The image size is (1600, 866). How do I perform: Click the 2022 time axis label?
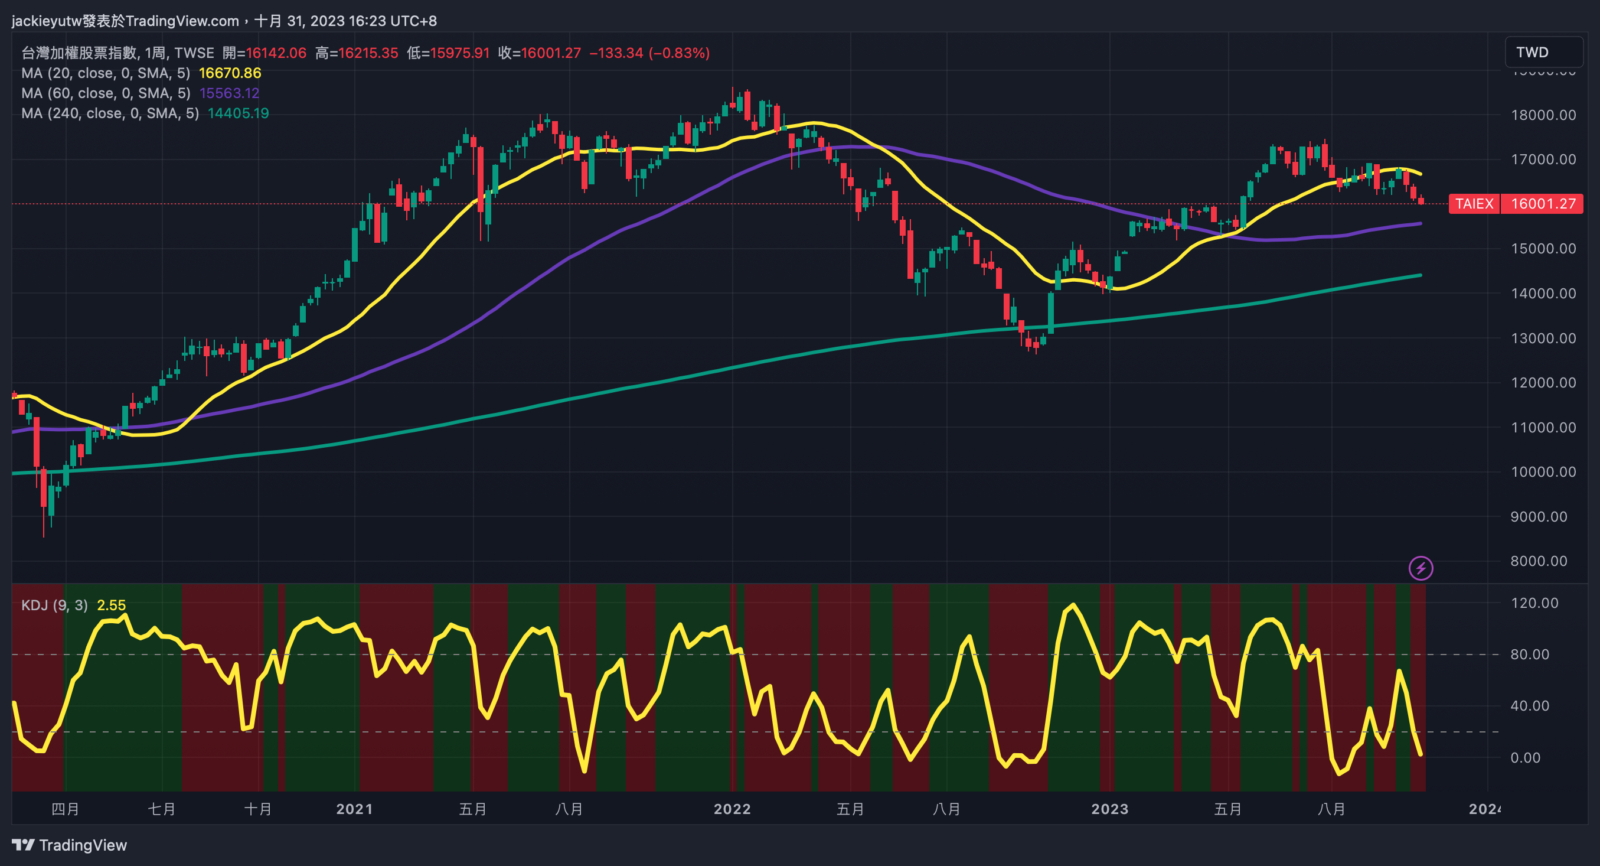[x=732, y=809]
